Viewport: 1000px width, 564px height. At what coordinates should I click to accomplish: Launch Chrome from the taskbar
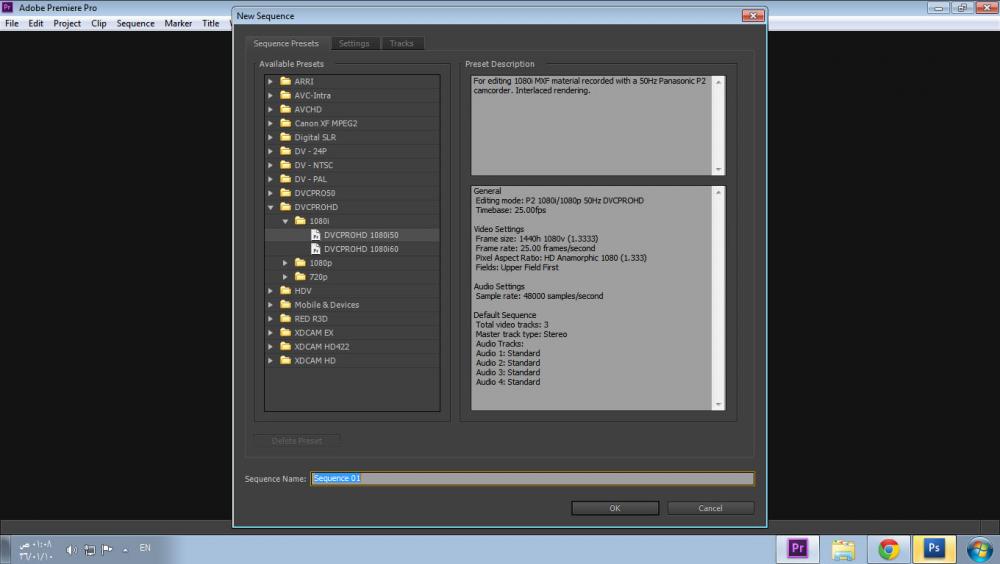pos(888,548)
